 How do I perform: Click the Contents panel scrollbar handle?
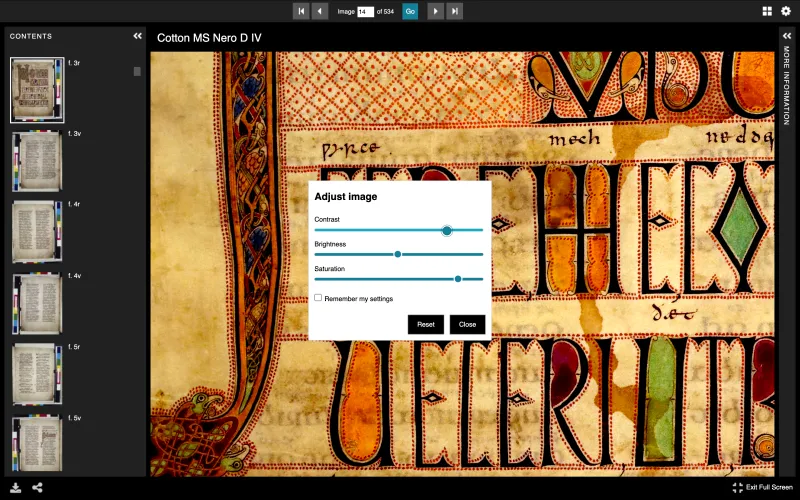click(x=137, y=71)
